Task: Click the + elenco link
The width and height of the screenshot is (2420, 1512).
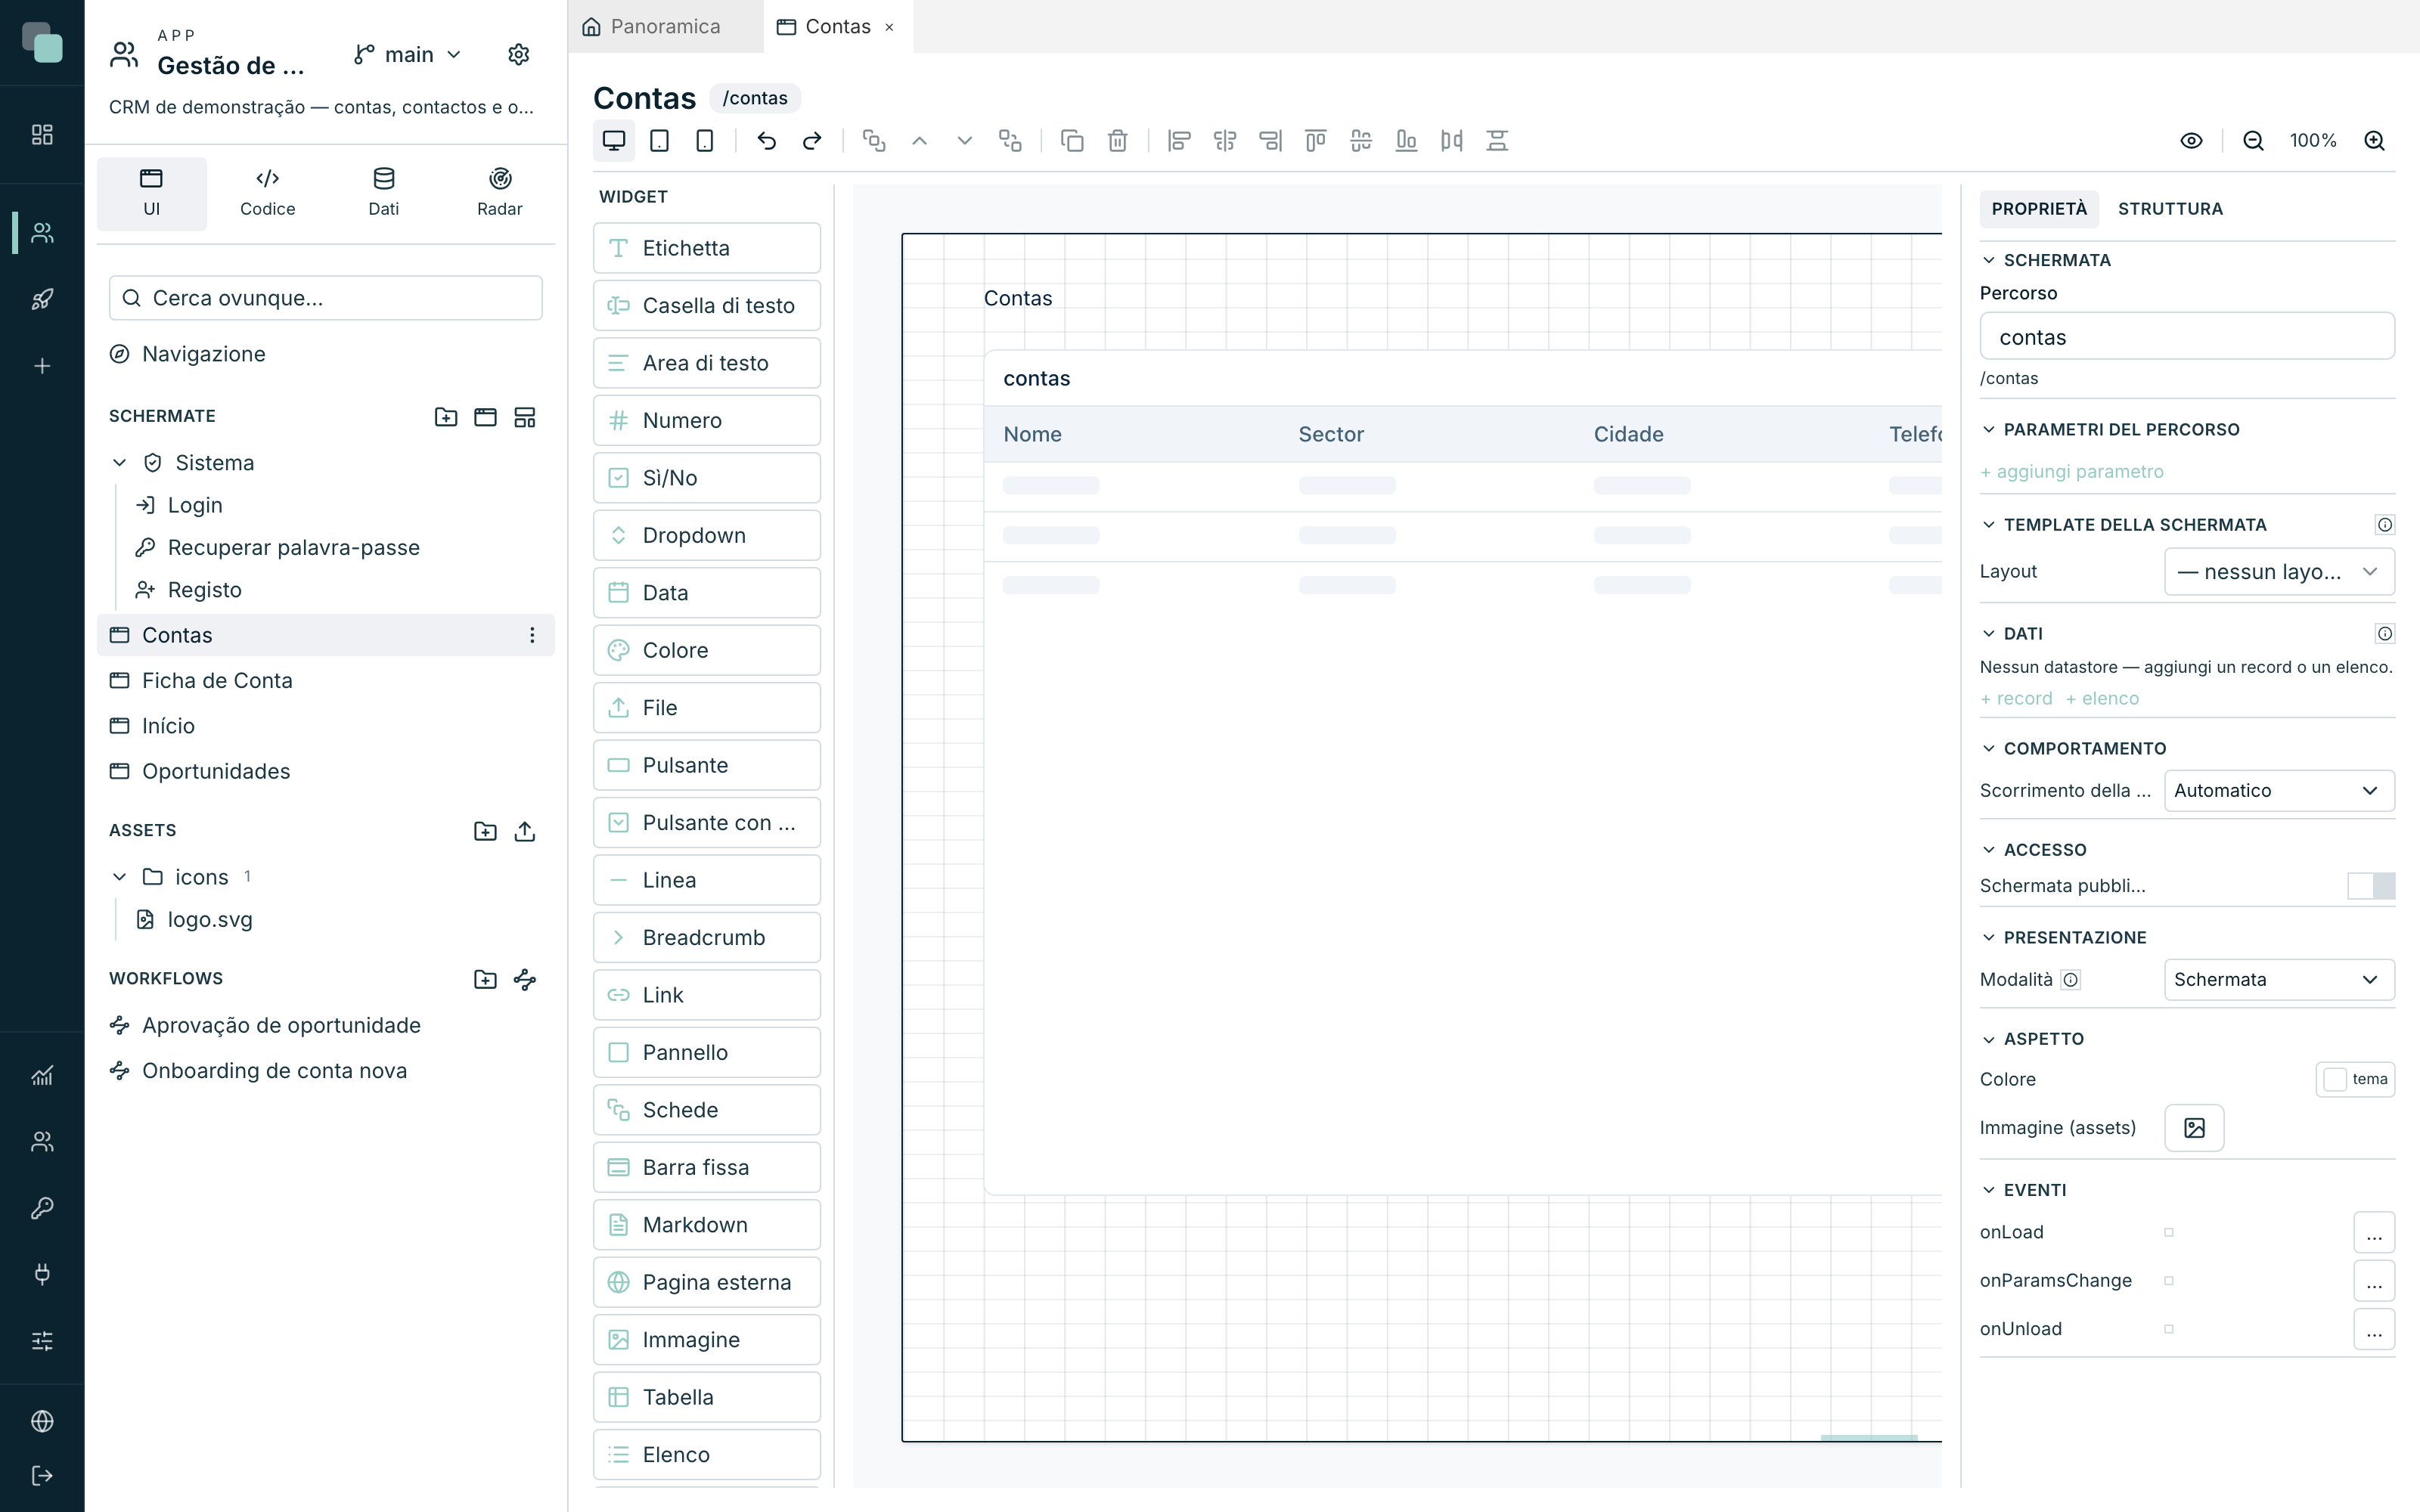Action: pos(2102,699)
